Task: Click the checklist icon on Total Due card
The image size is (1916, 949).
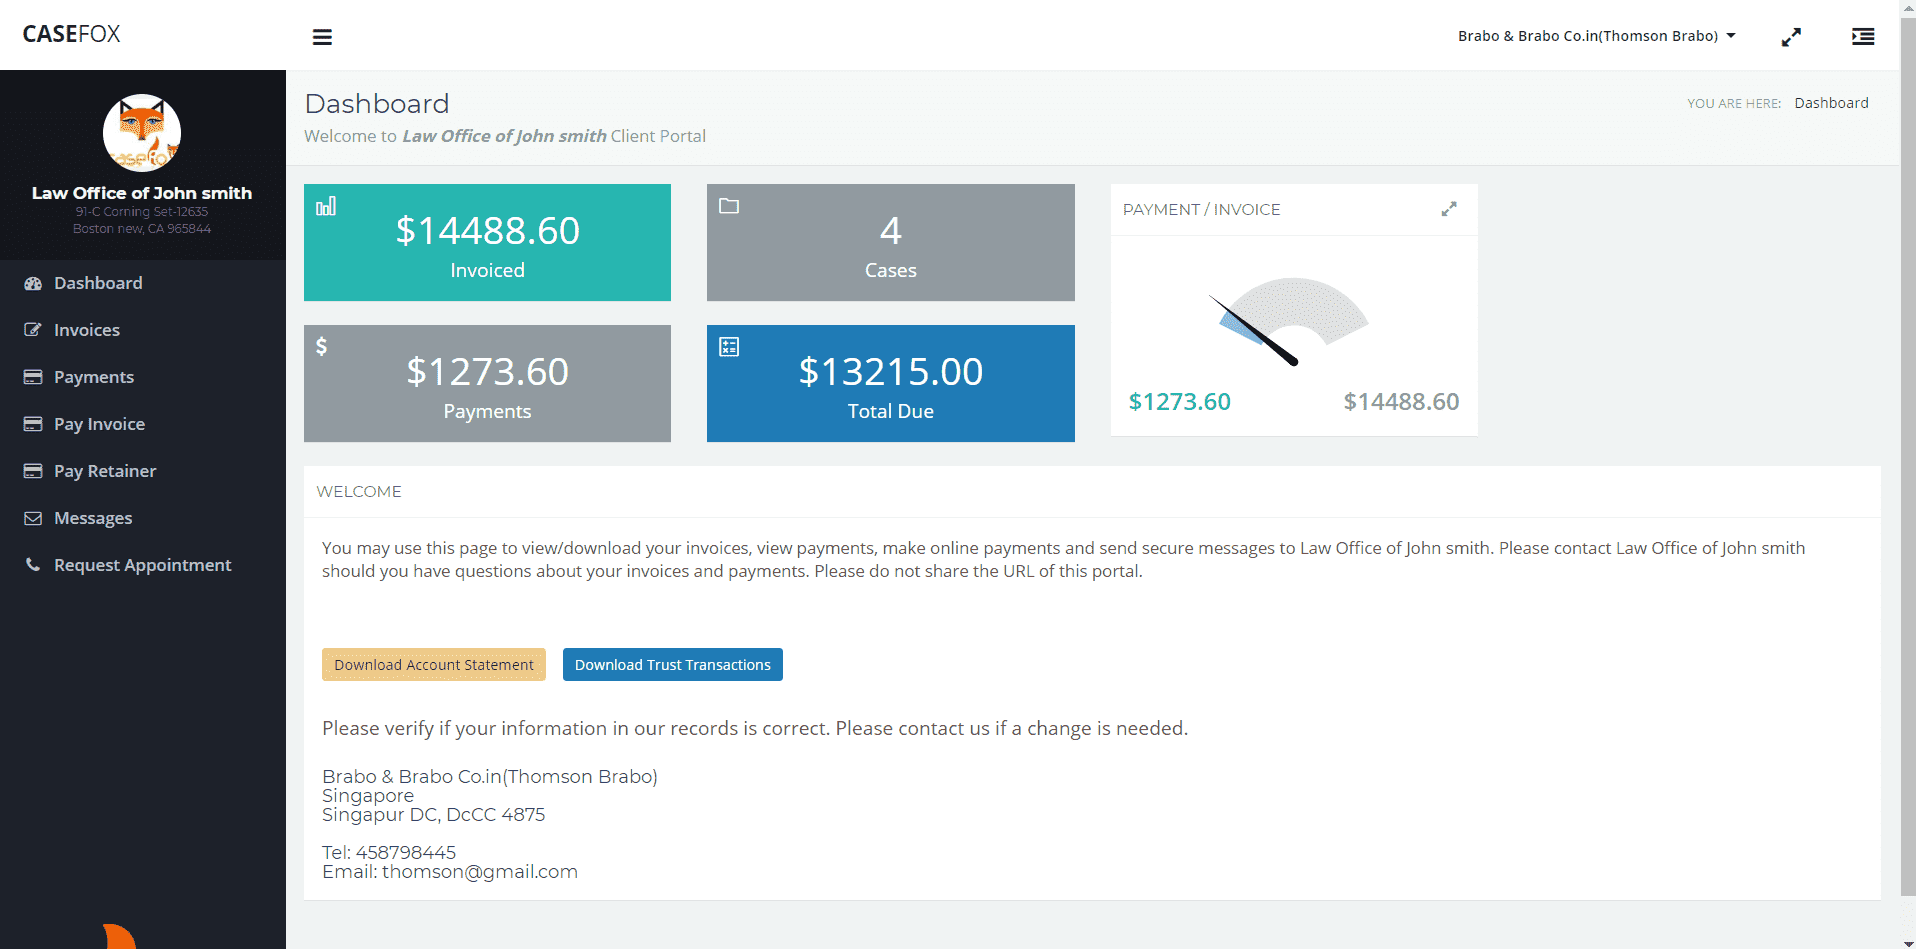Action: click(729, 347)
